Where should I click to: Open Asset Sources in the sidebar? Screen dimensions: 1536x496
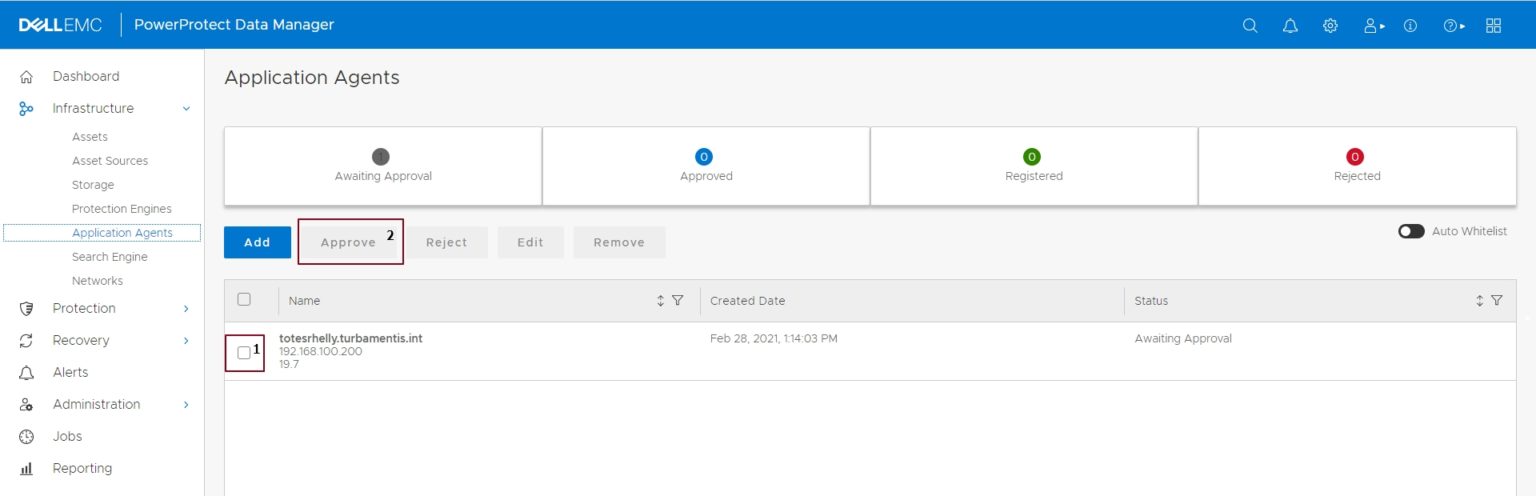pos(110,161)
